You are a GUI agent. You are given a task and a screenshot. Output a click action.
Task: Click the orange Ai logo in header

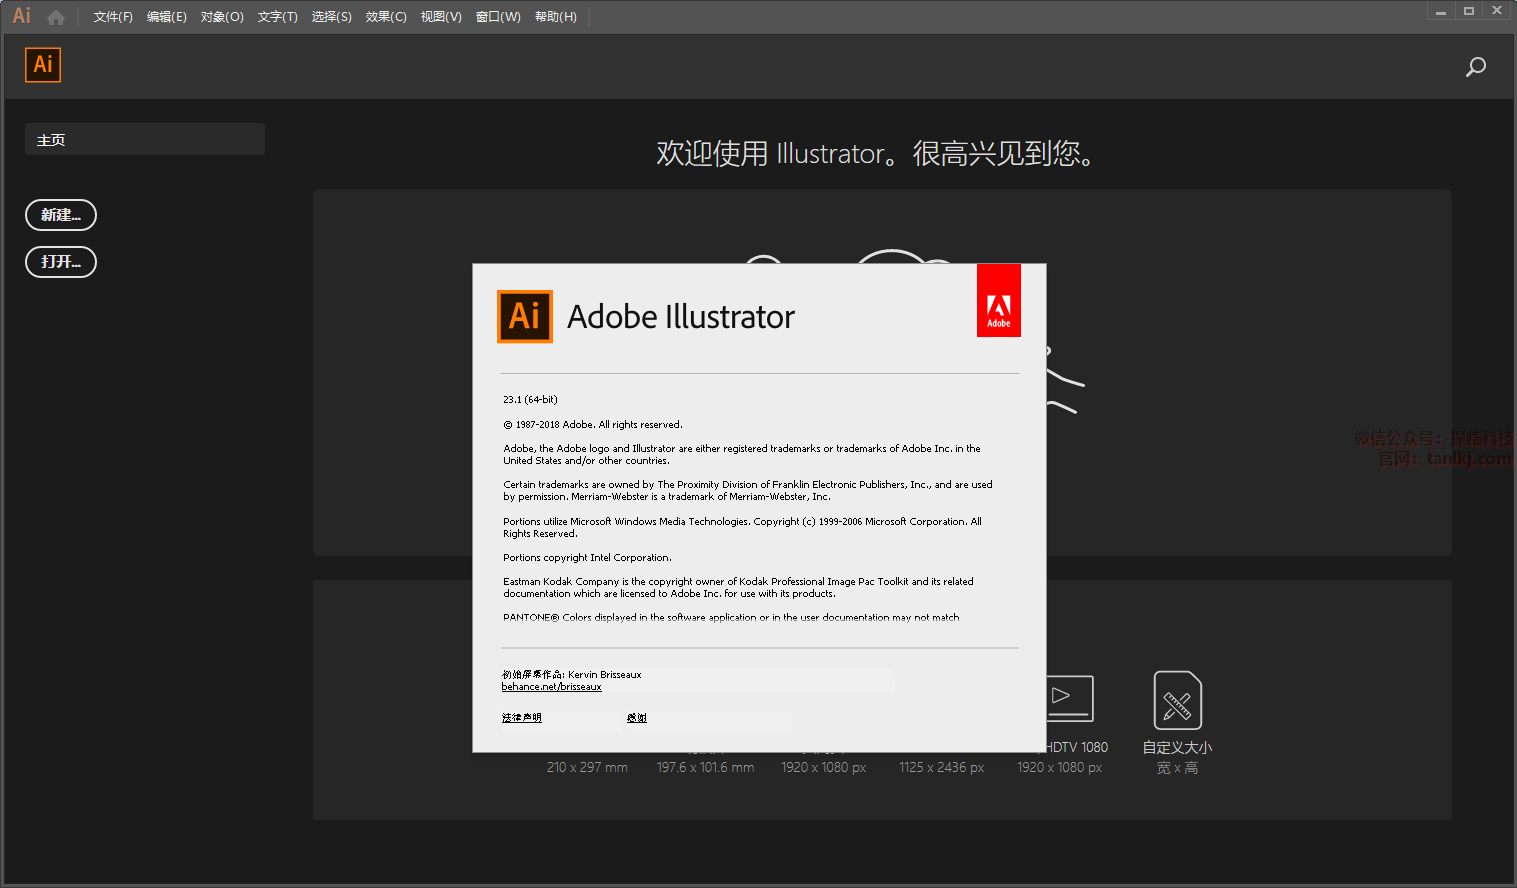point(43,65)
